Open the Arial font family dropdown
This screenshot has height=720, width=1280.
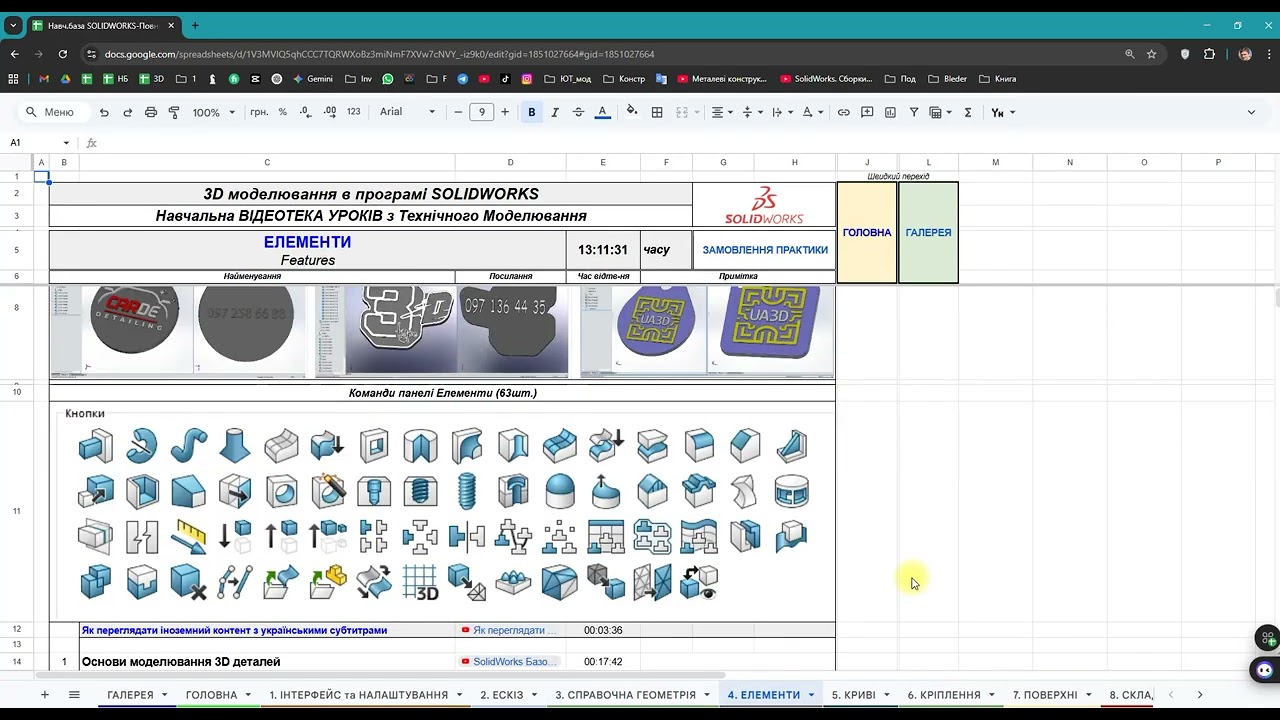point(408,112)
